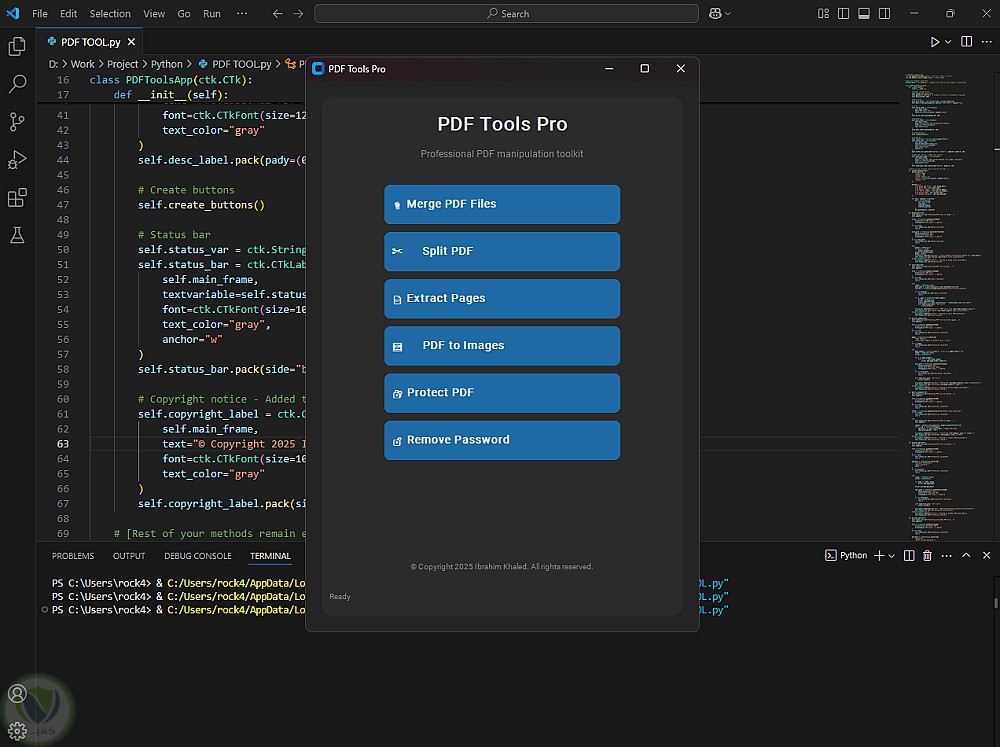1000x747 pixels.
Task: Open the Testing flask icon
Action: [x=17, y=236]
